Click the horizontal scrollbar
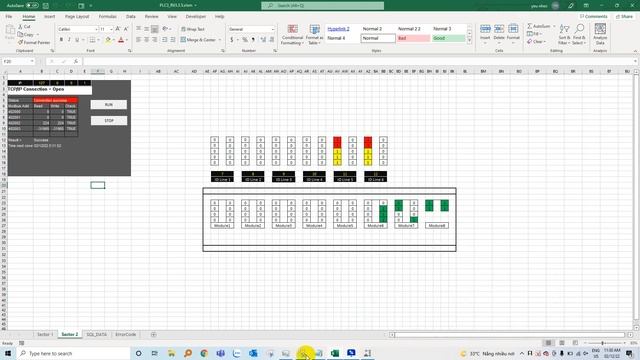The image size is (640, 360). tap(509, 335)
